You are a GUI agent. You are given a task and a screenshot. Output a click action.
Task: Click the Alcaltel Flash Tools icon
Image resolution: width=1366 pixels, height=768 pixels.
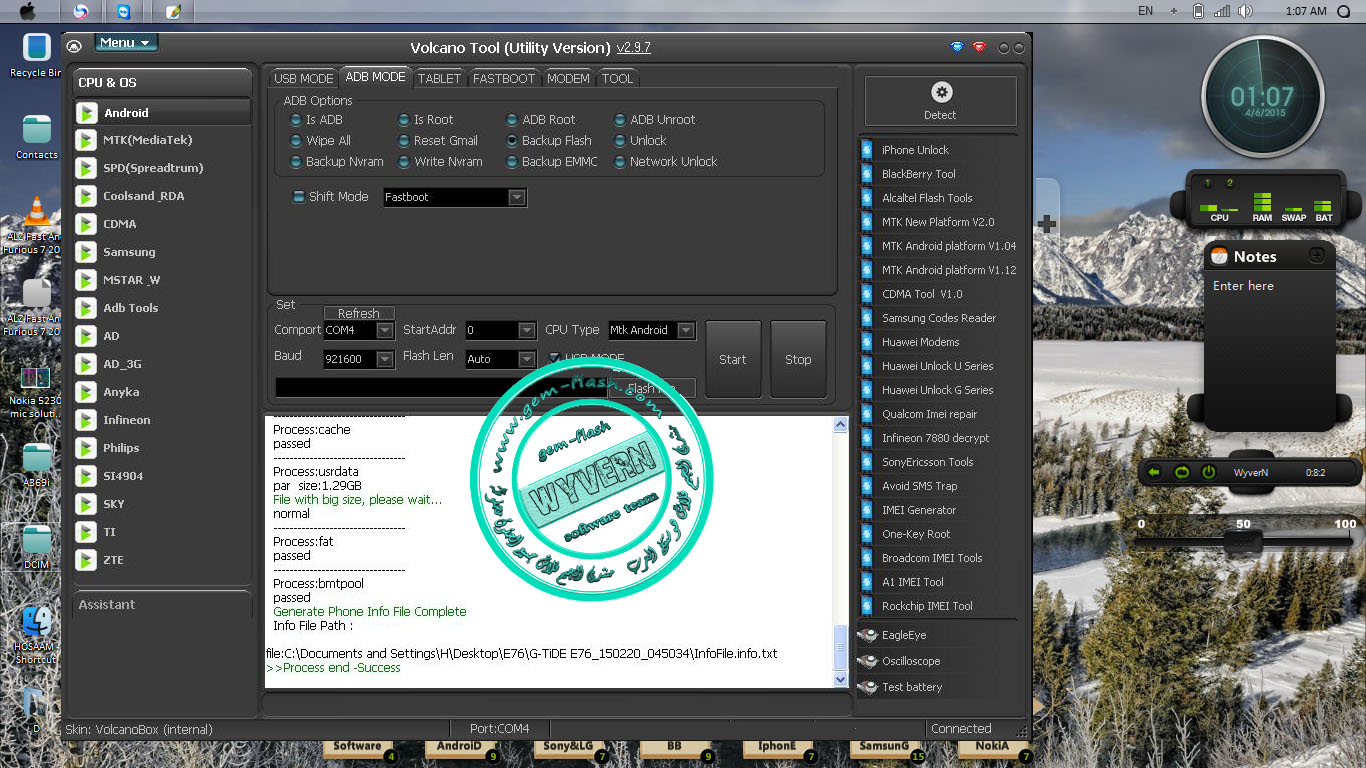[x=866, y=198]
